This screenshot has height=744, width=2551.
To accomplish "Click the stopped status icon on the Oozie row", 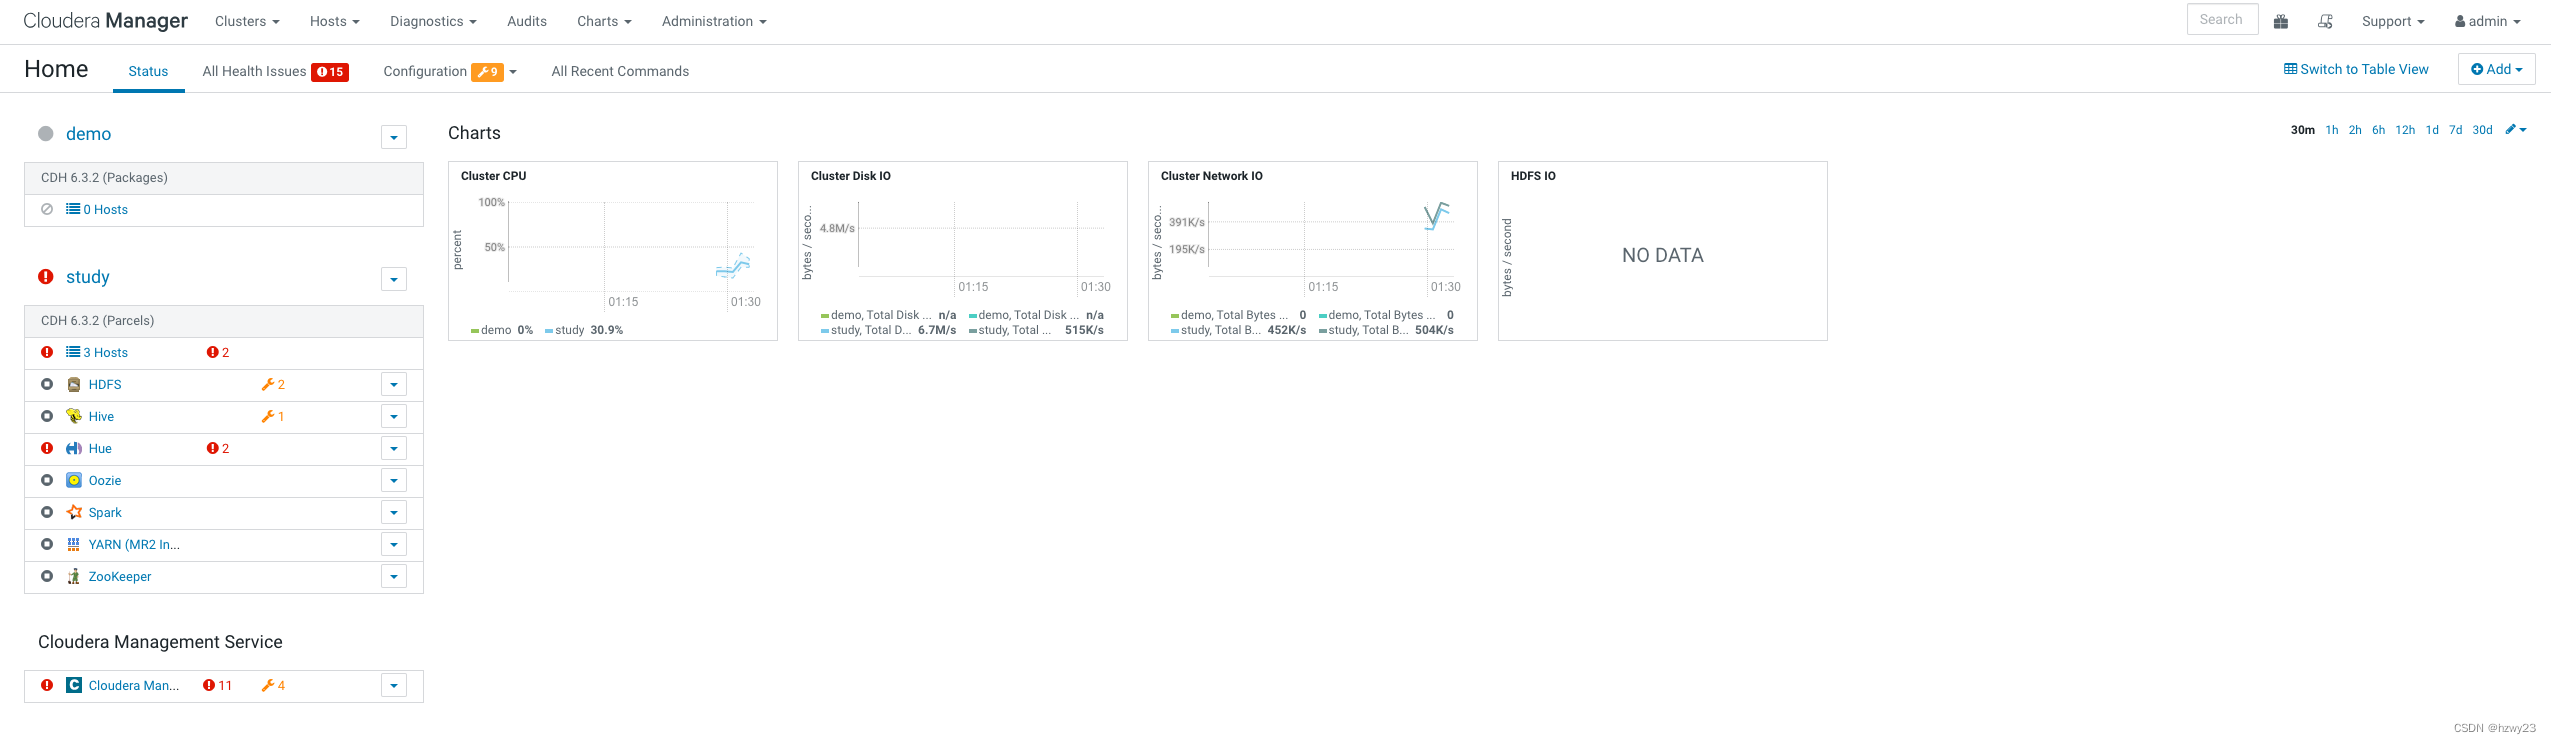I will pos(47,481).
